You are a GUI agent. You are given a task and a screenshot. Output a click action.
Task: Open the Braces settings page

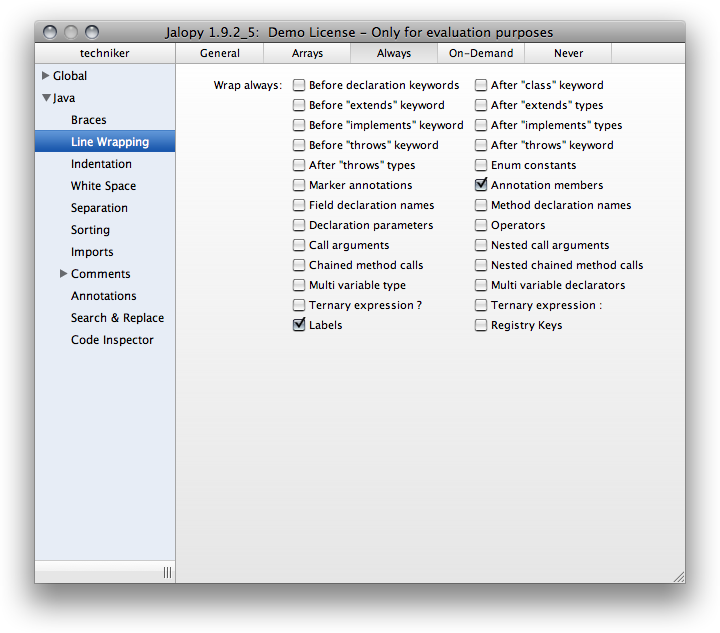coord(89,120)
